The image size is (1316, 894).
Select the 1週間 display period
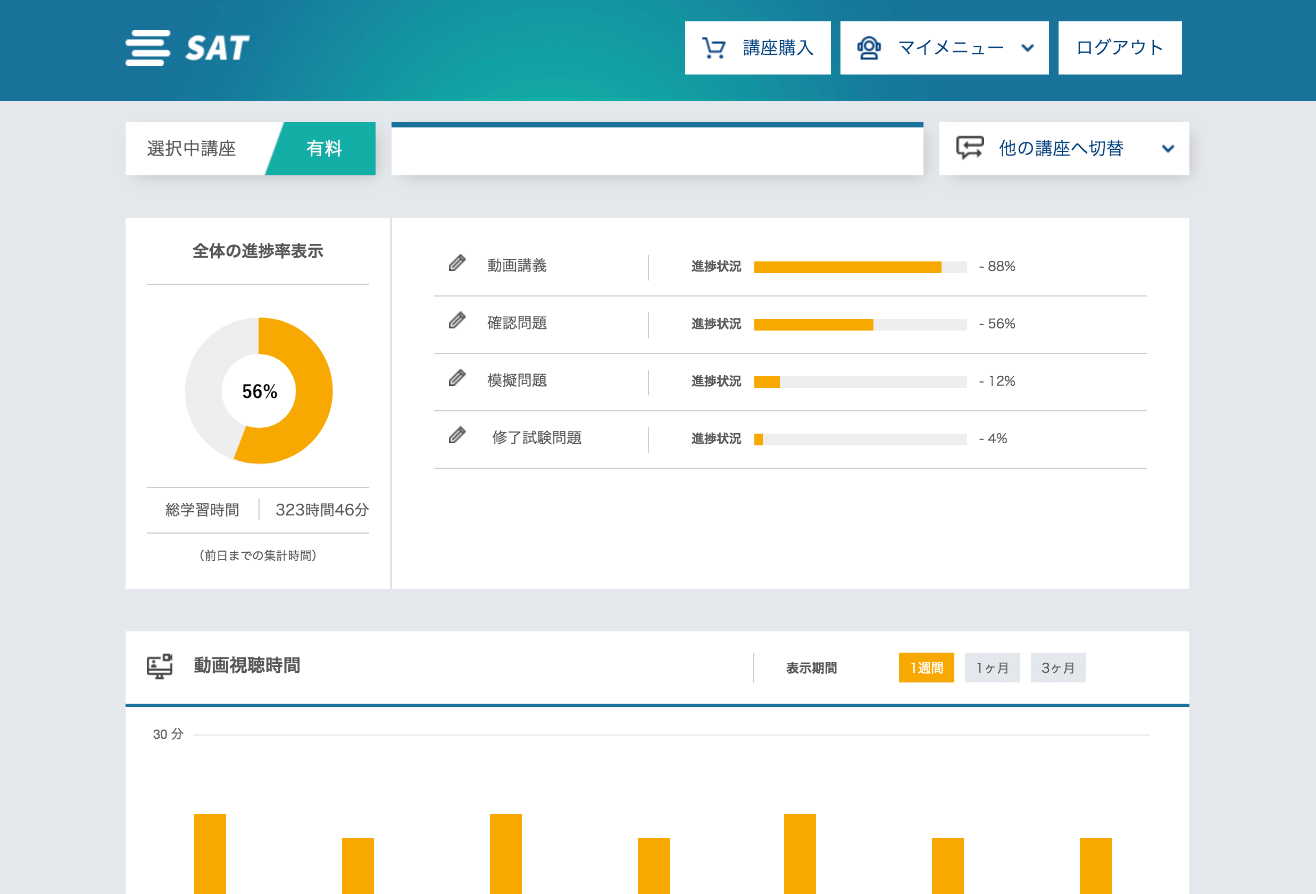pyautogui.click(x=926, y=668)
